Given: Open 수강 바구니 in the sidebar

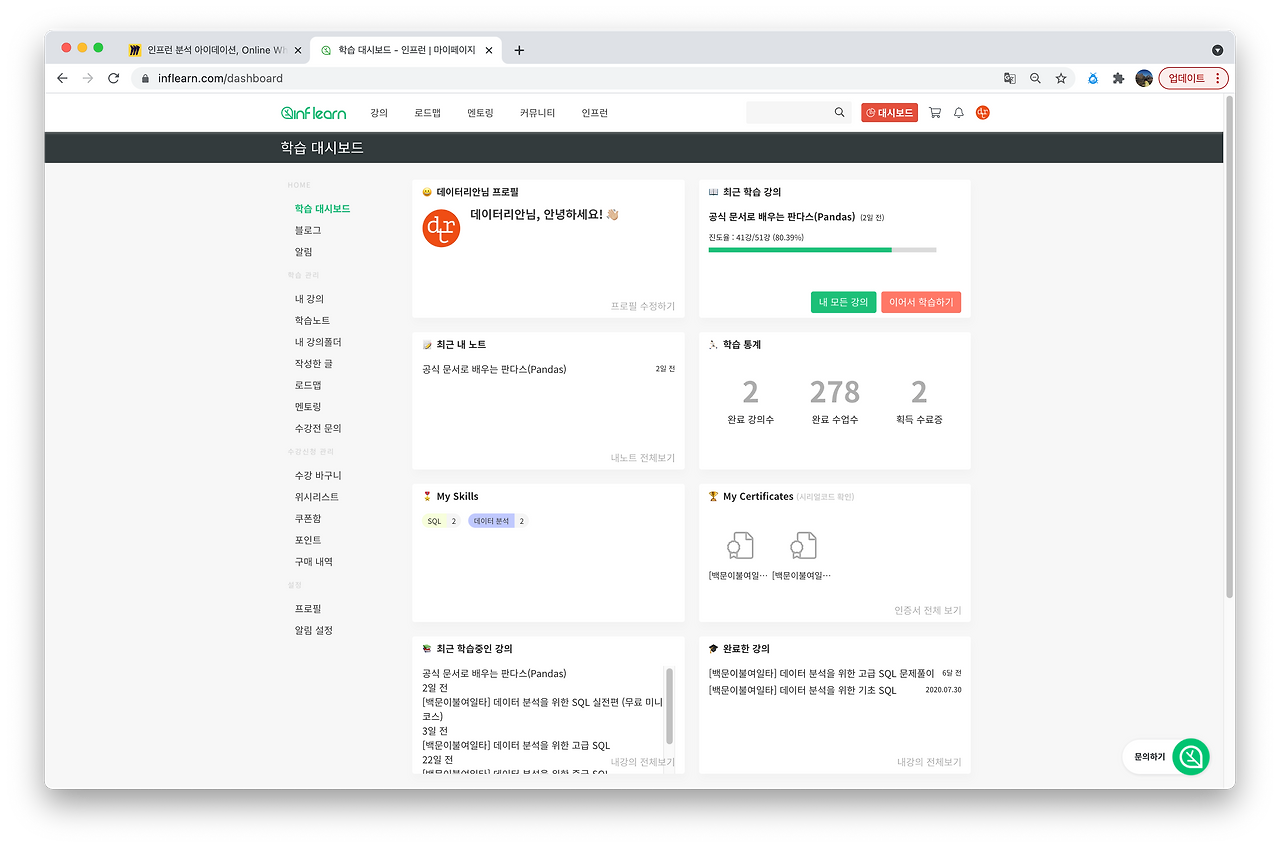Looking at the screenshot, I should coord(318,475).
